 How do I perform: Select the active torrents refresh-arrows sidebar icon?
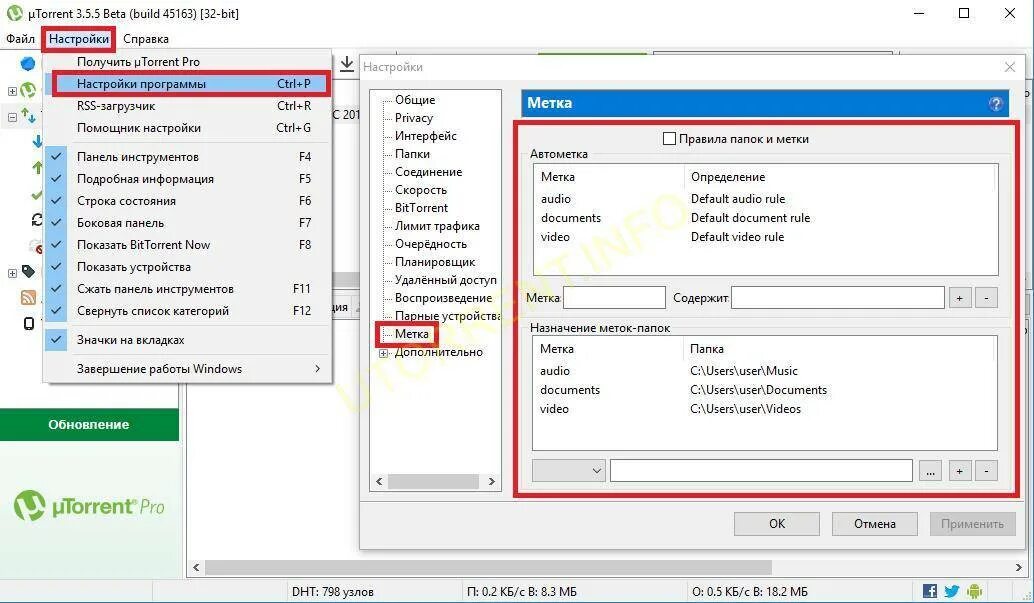(x=37, y=220)
